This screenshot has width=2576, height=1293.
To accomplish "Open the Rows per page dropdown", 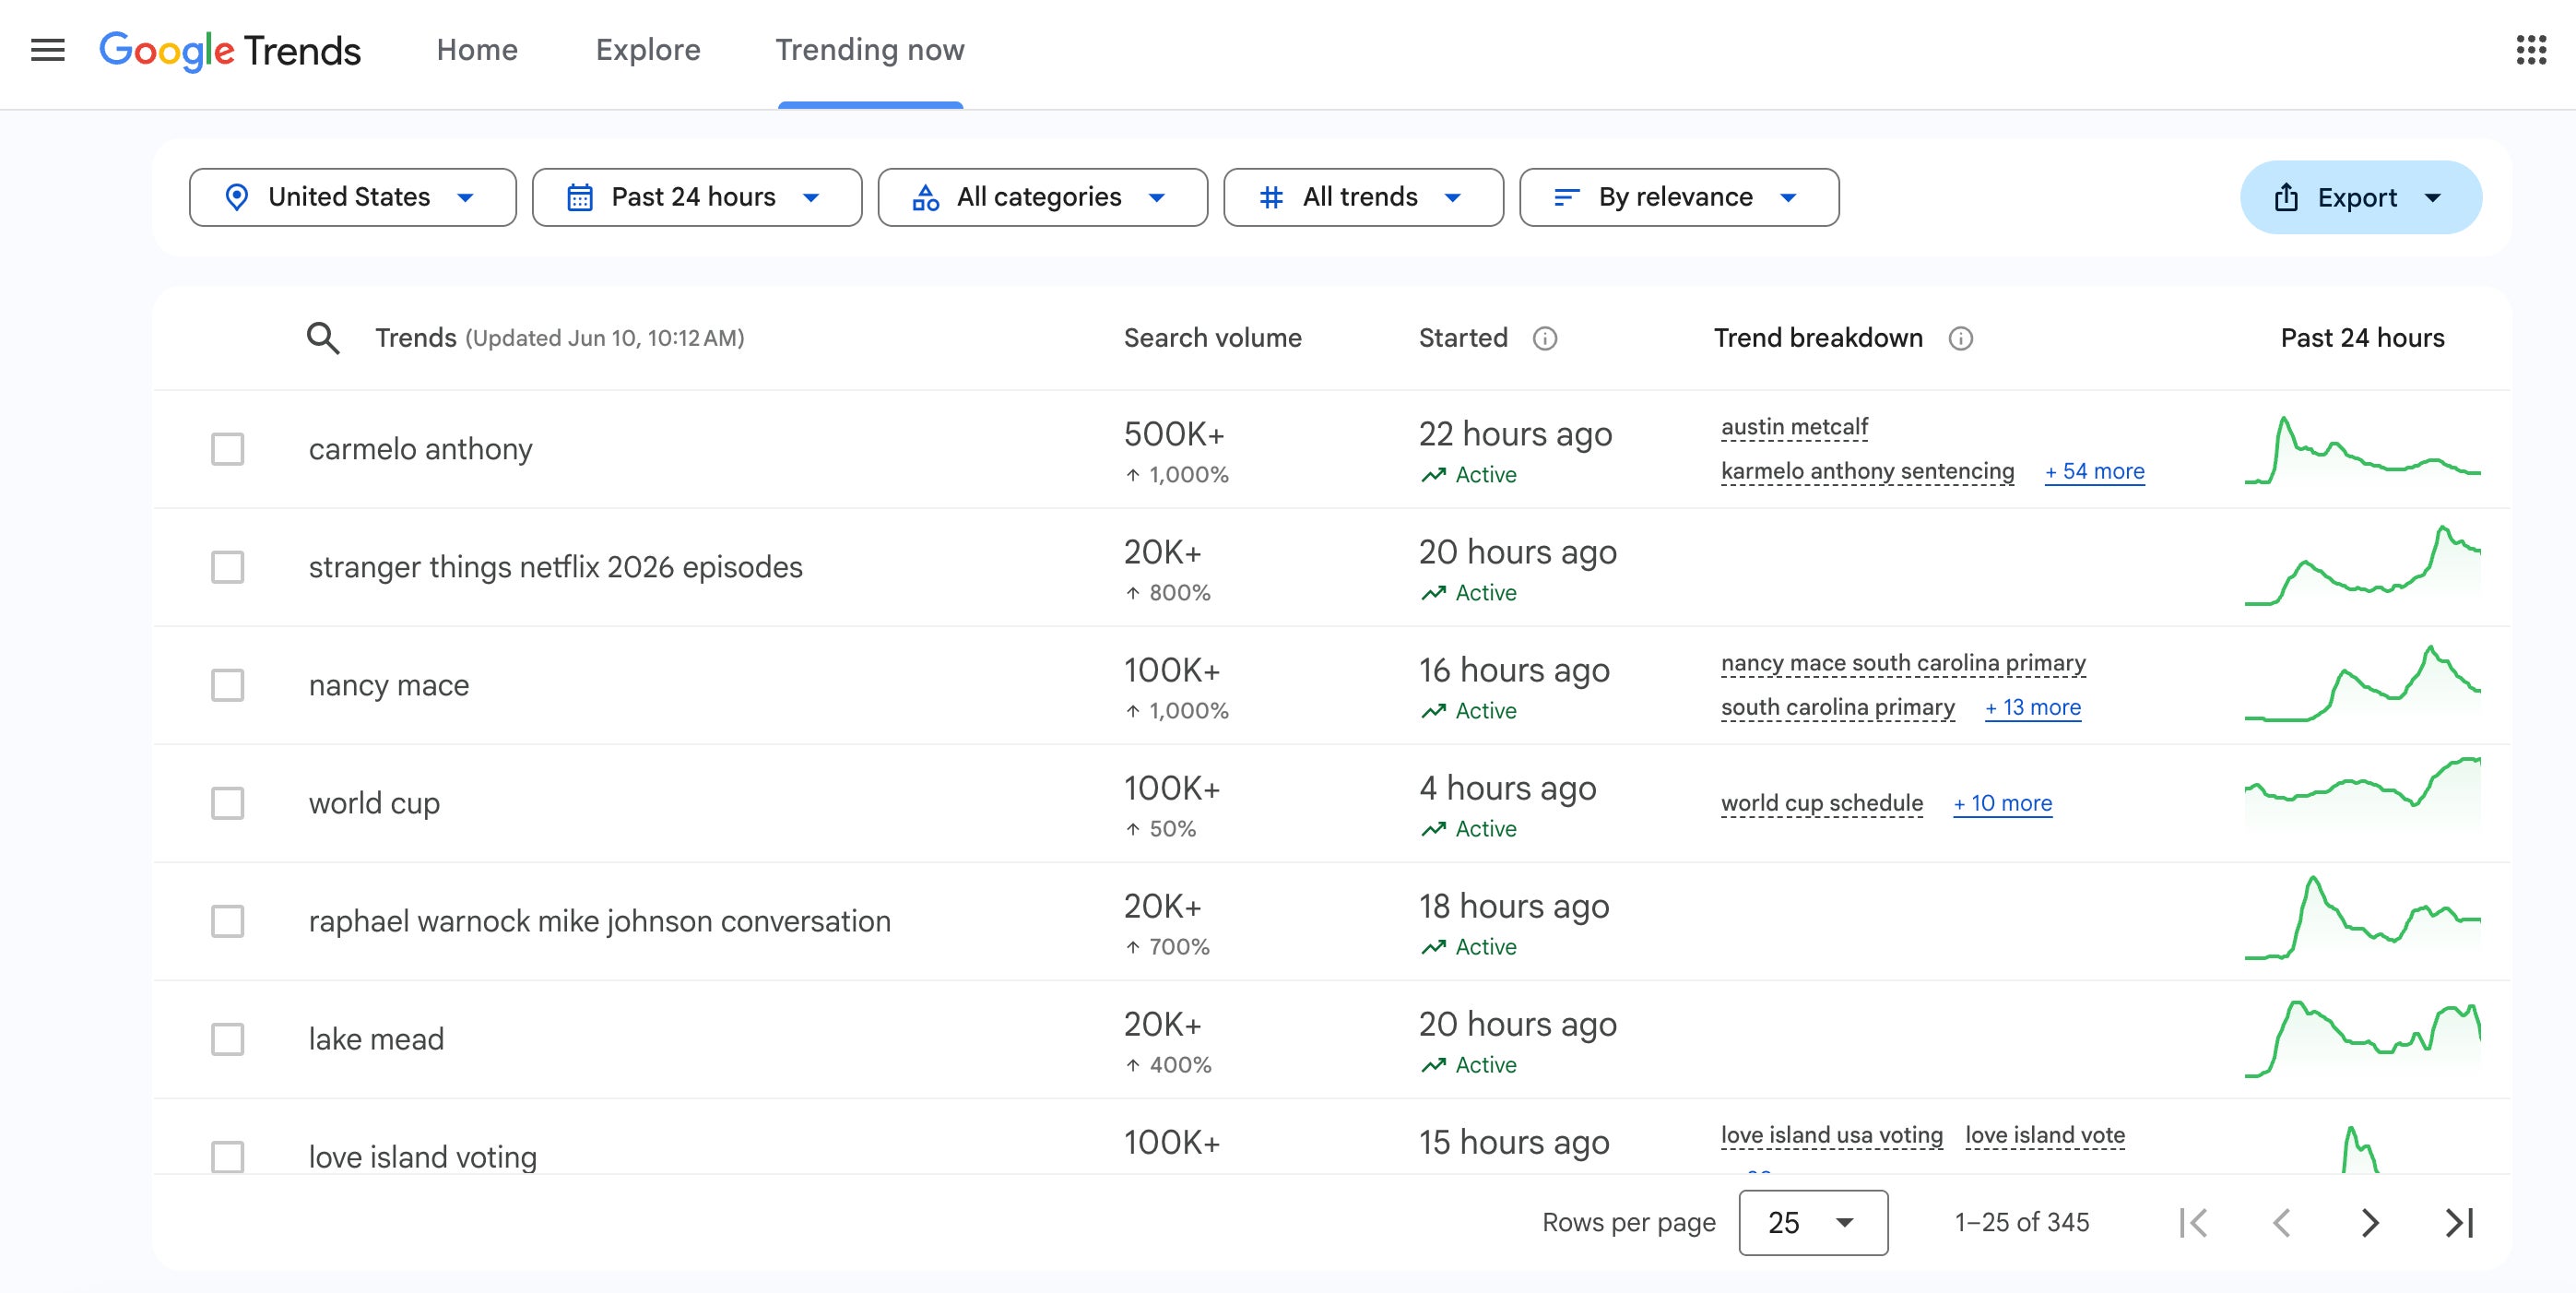I will (x=1813, y=1222).
